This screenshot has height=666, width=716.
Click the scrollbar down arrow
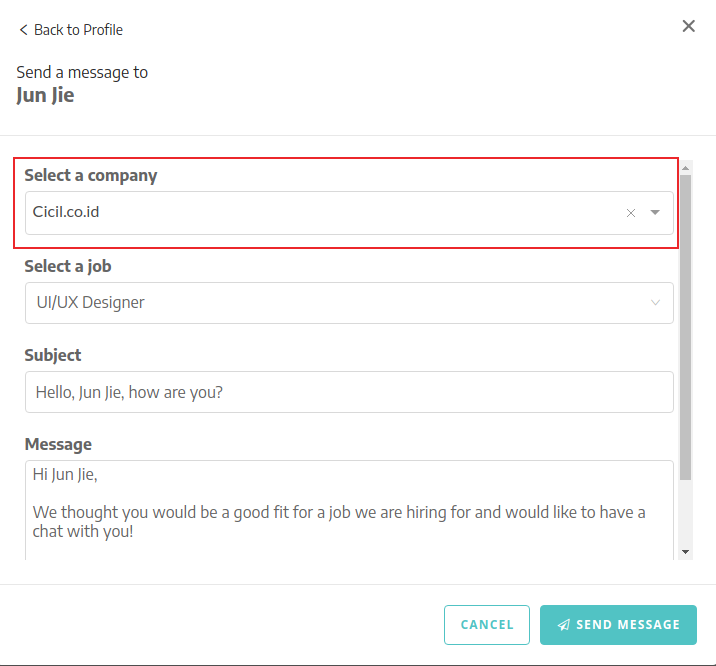click(685, 551)
